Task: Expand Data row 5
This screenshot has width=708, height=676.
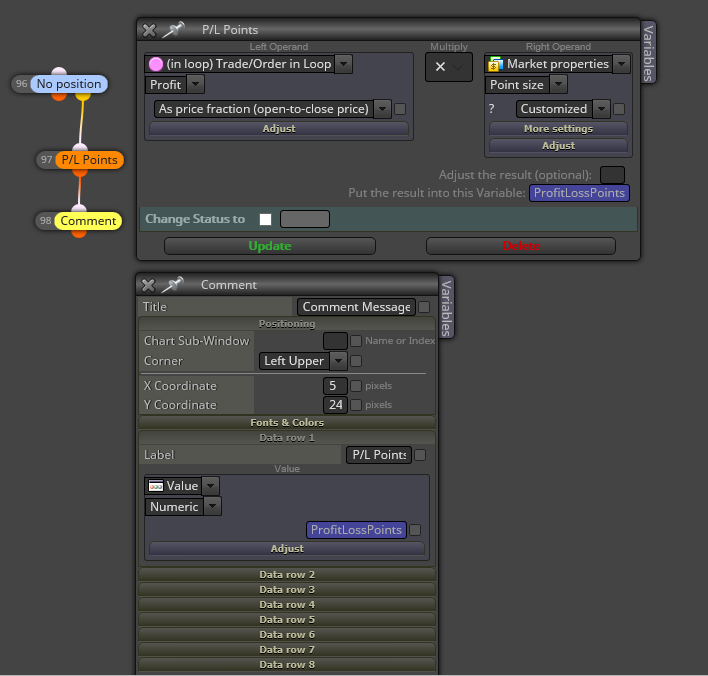Action: 287,620
